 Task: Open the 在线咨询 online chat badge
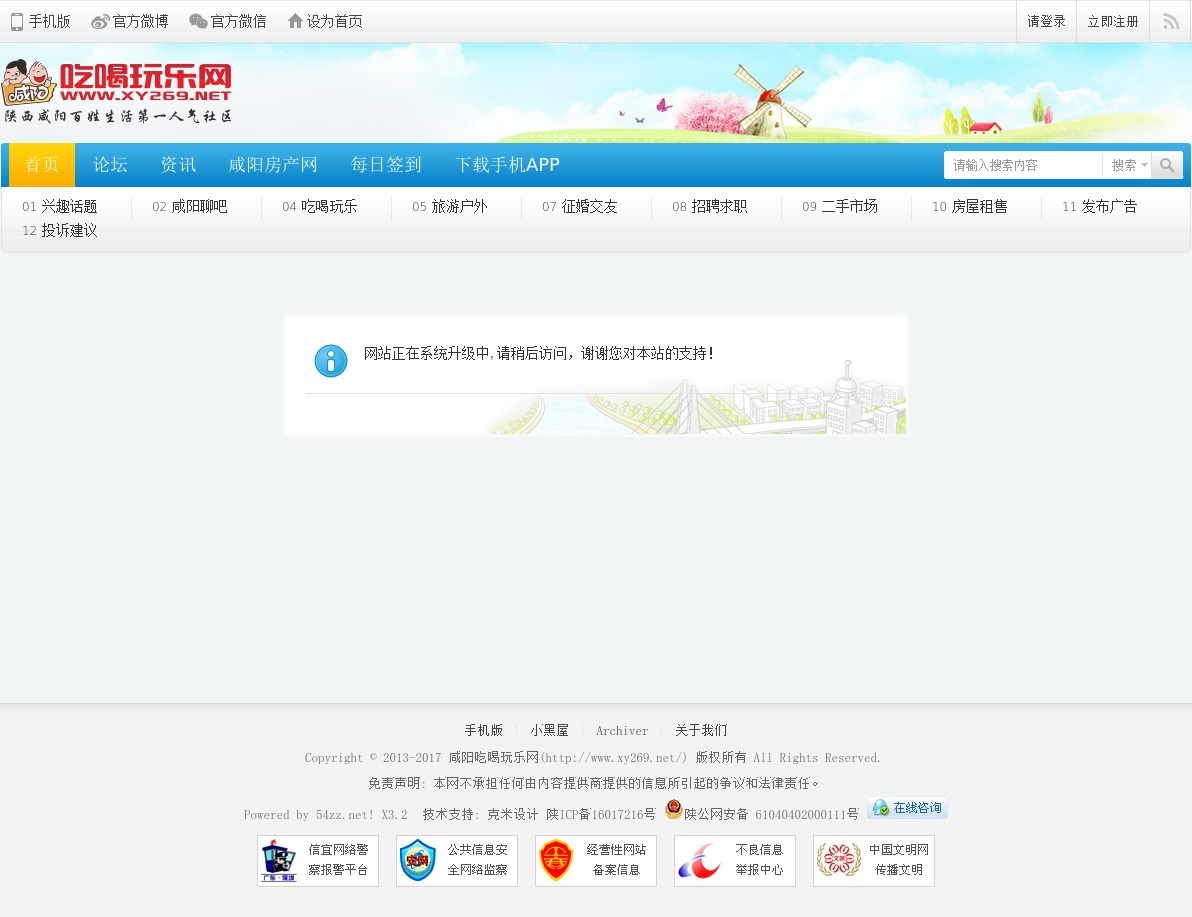907,808
